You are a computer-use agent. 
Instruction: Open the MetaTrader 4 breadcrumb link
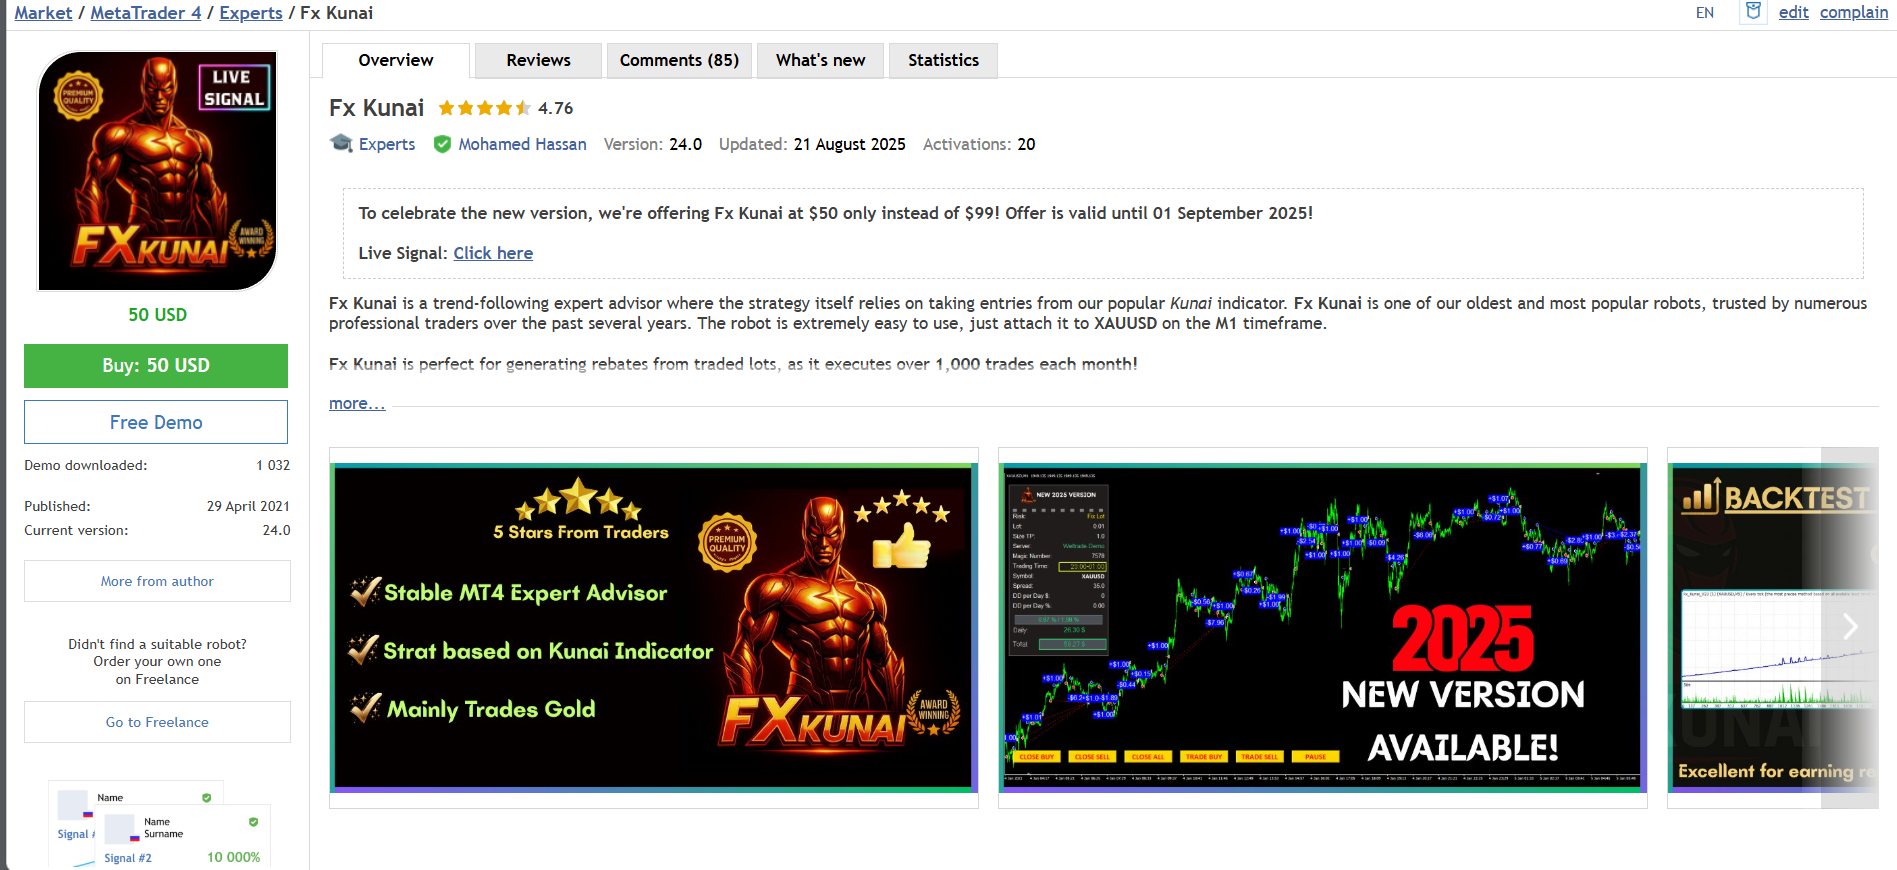pos(146,13)
